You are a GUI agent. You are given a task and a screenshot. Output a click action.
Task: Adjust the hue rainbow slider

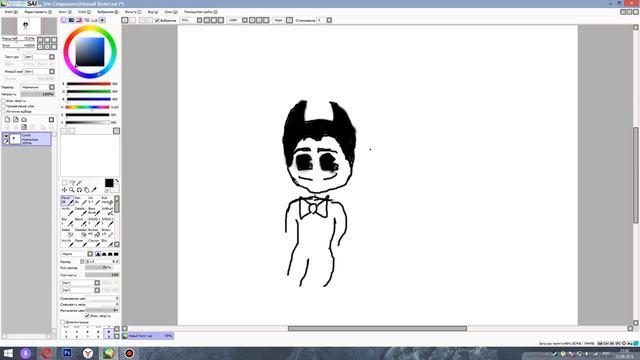point(87,107)
